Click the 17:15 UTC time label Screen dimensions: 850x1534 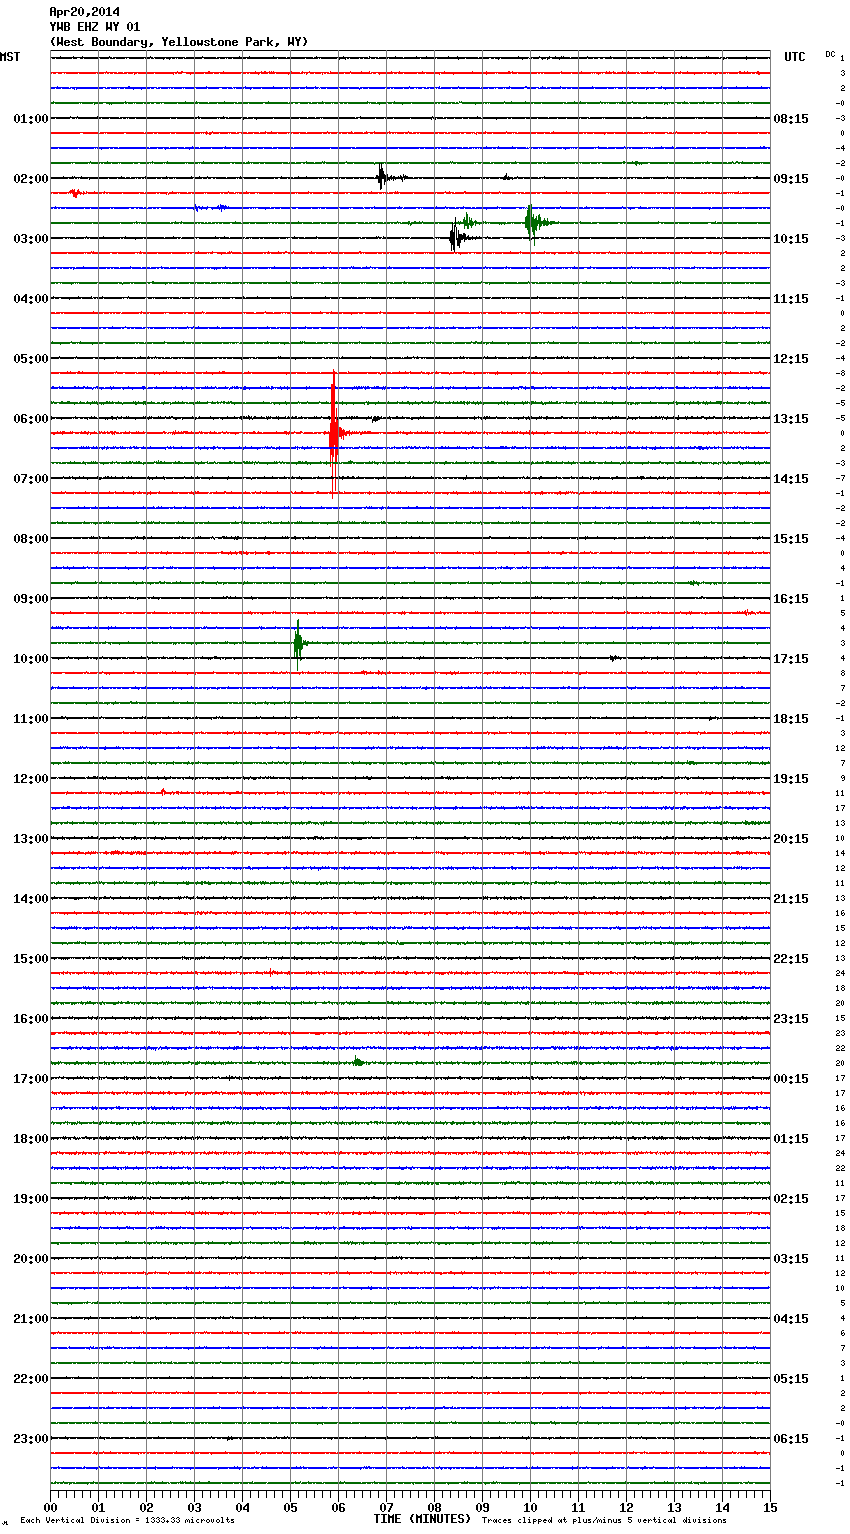791,658
